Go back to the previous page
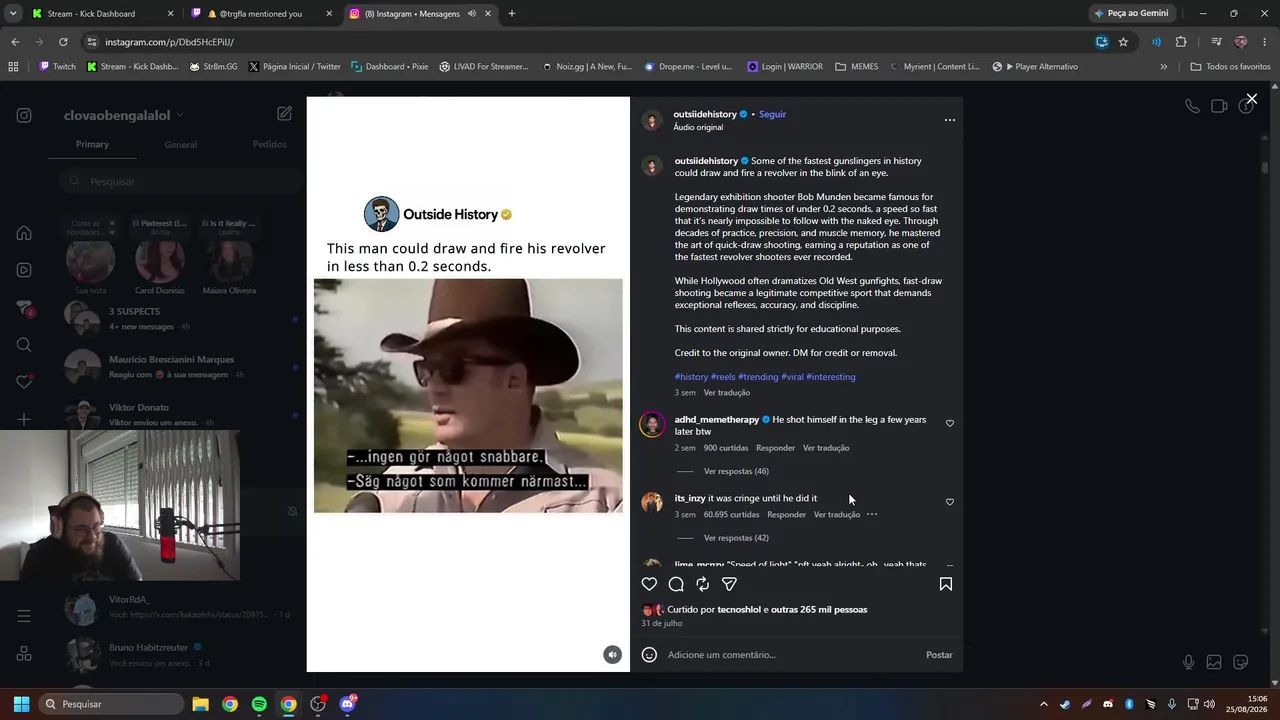Viewport: 1280px width, 720px height. coord(15,42)
